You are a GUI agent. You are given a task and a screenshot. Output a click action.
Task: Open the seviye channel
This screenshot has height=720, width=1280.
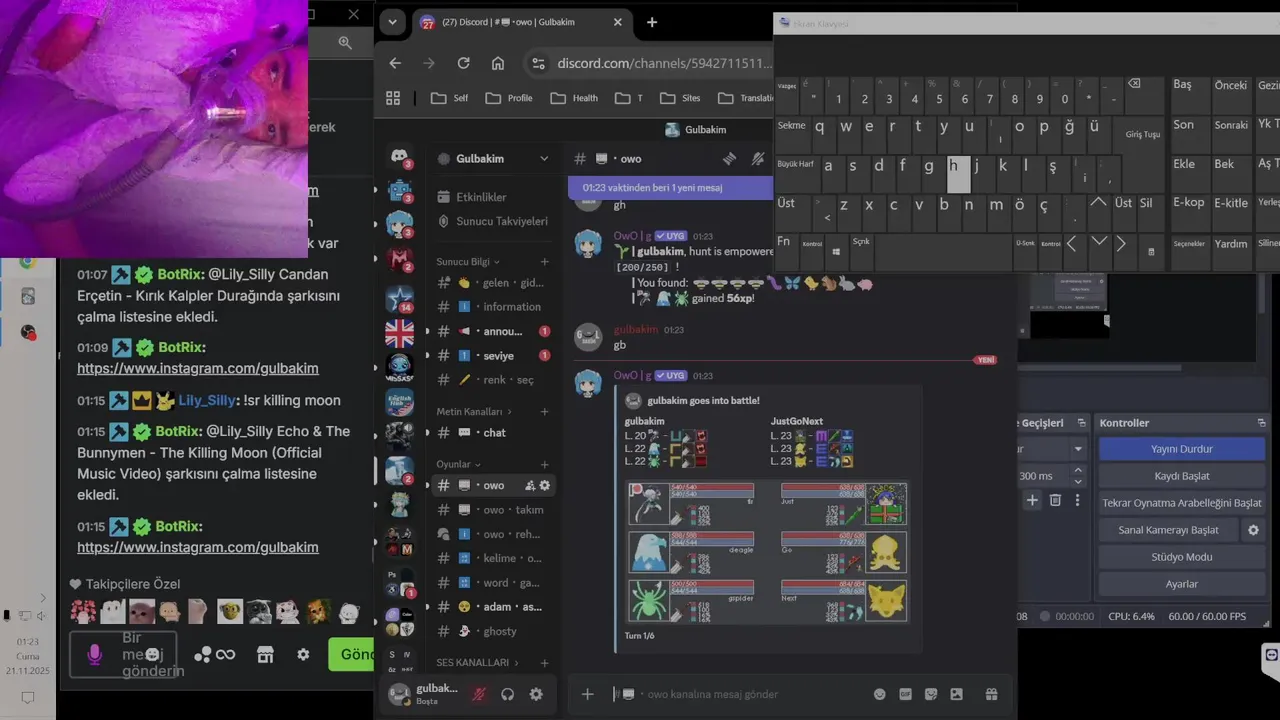(x=494, y=356)
